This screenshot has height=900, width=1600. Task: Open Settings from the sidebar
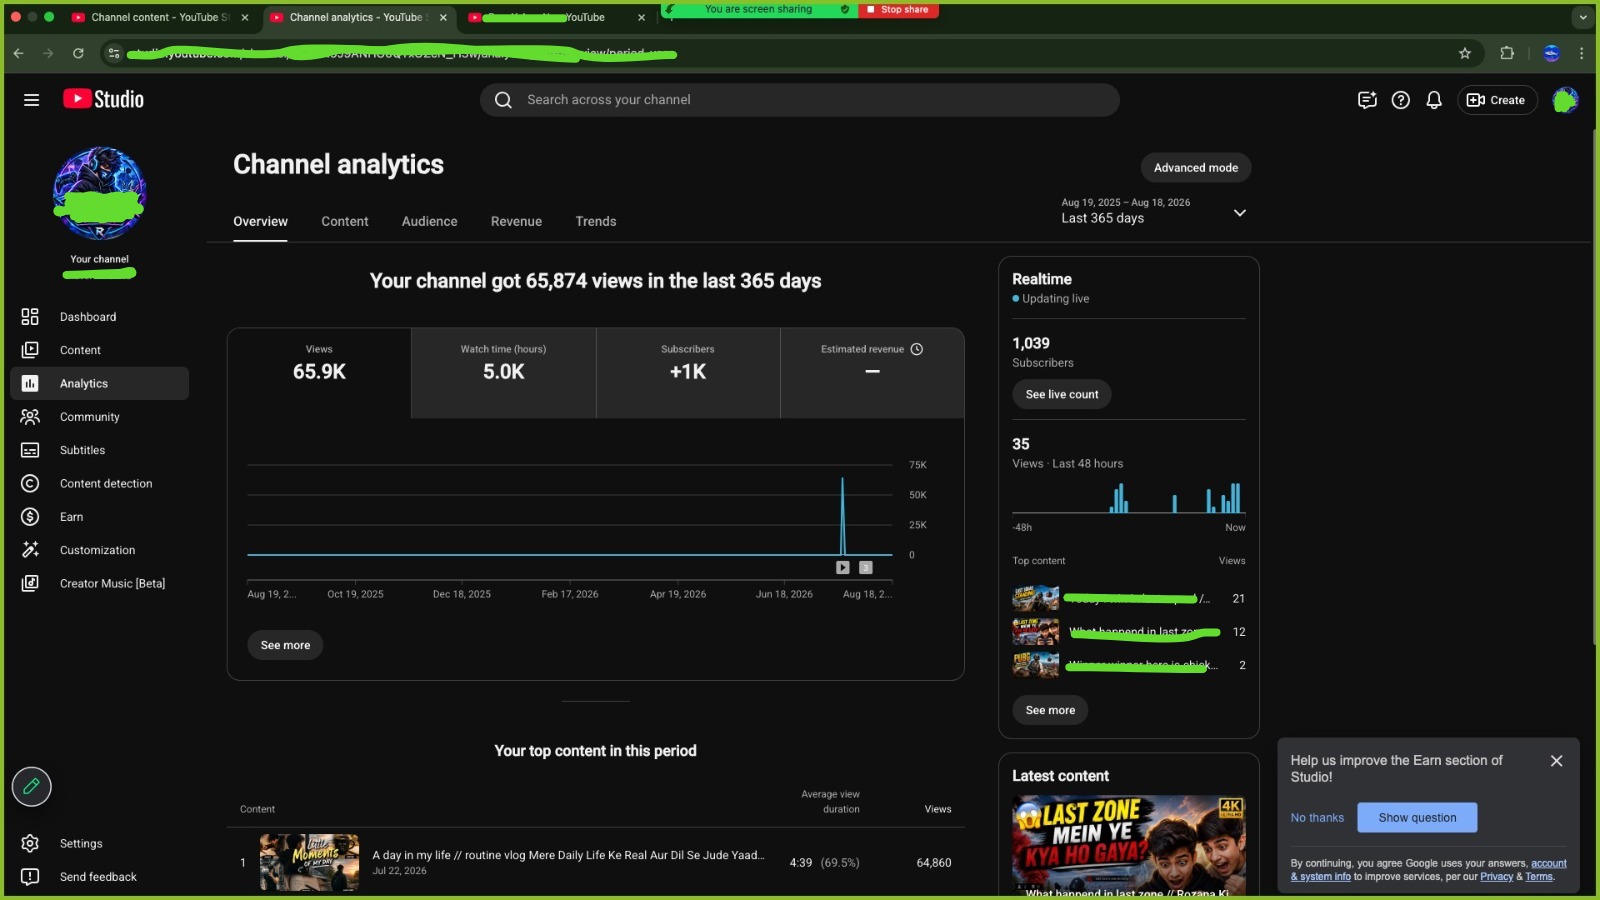(99, 844)
